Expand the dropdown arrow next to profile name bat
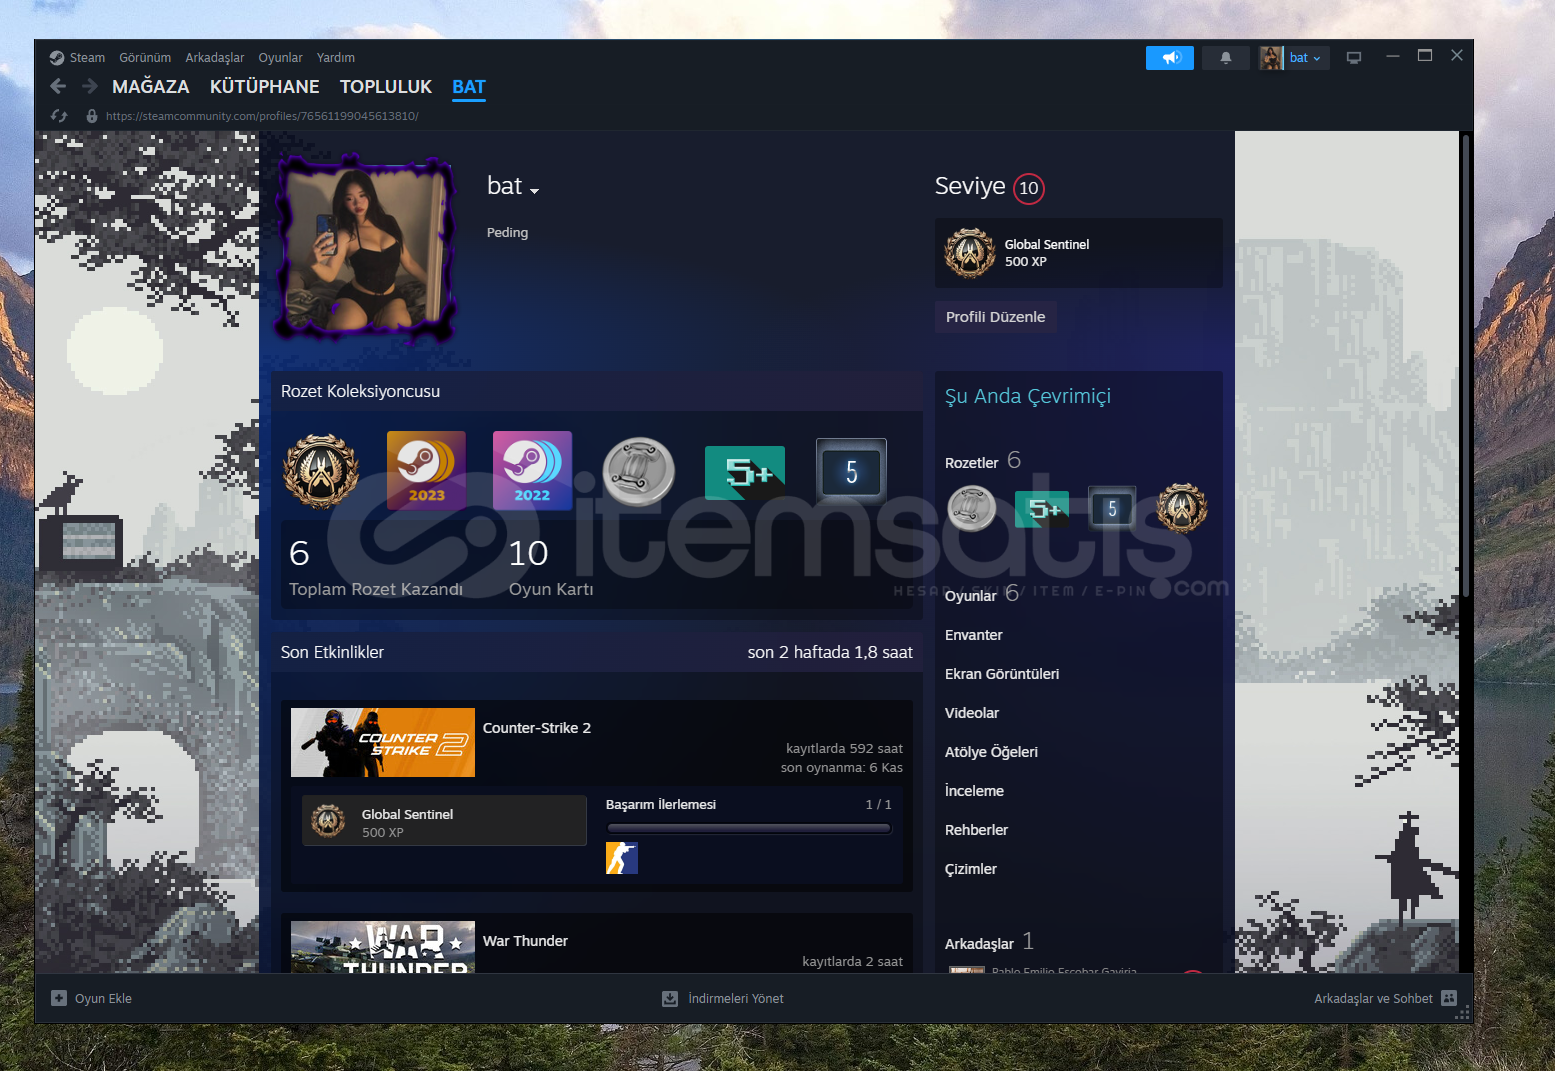 pyautogui.click(x=535, y=191)
